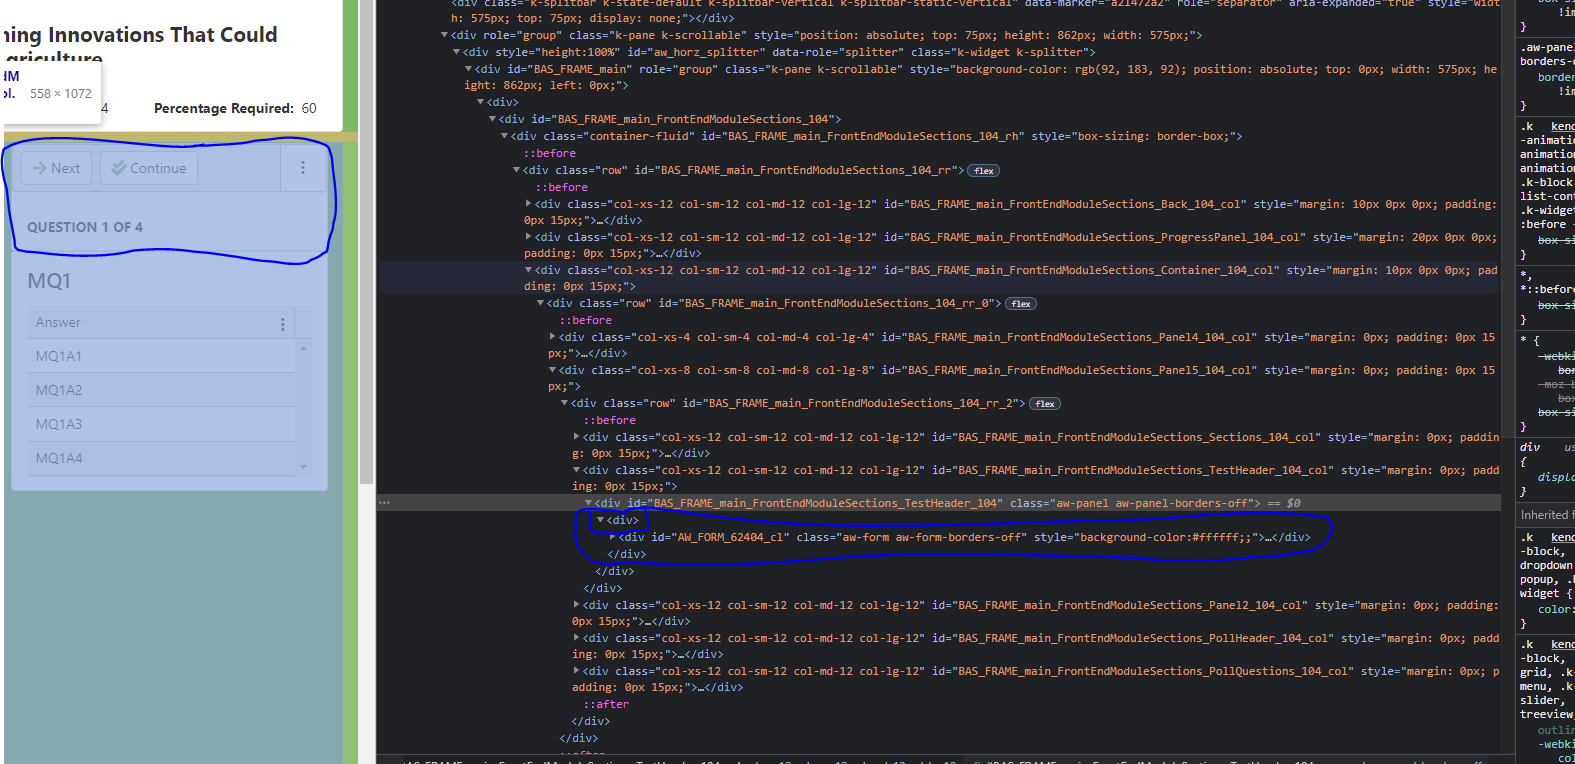Expand the PollQuestions_104_col div node

[x=577, y=671]
